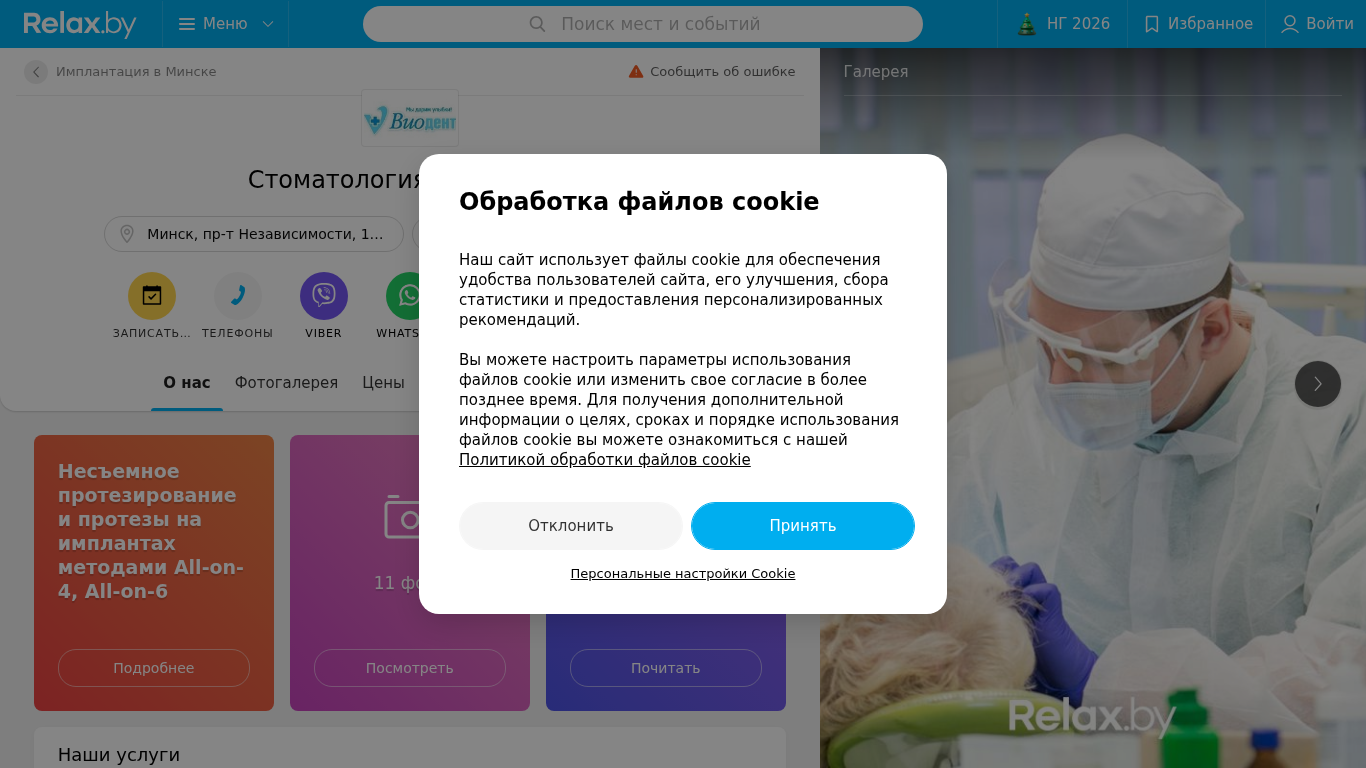Open Политикой обработки файлов cookie link
1366x768 pixels.
(605, 460)
